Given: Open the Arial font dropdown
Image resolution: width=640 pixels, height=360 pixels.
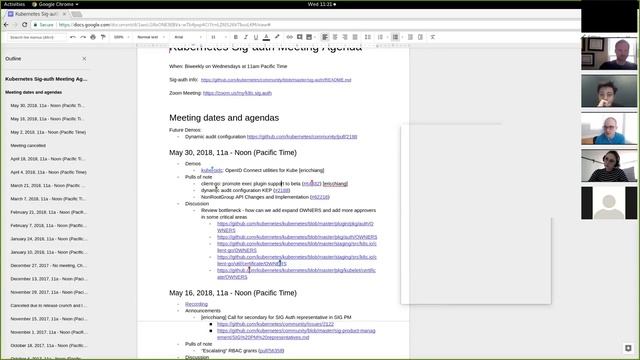Looking at the screenshot, I should [x=187, y=37].
